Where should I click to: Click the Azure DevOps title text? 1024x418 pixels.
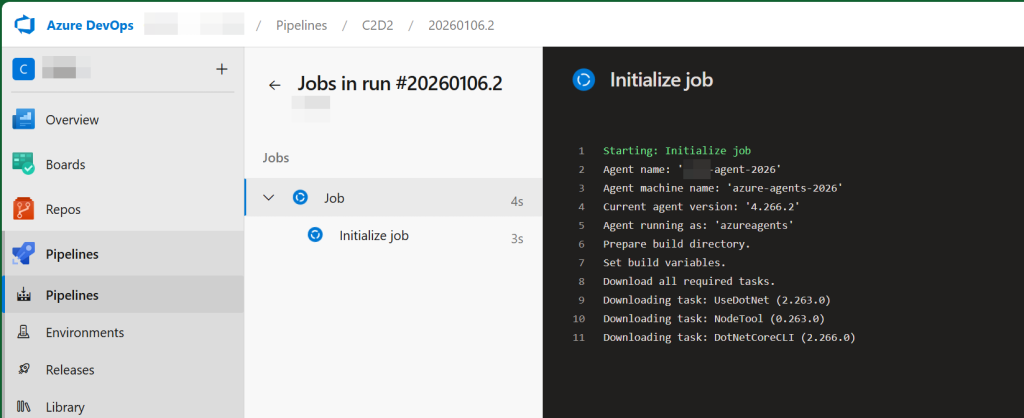click(x=89, y=23)
